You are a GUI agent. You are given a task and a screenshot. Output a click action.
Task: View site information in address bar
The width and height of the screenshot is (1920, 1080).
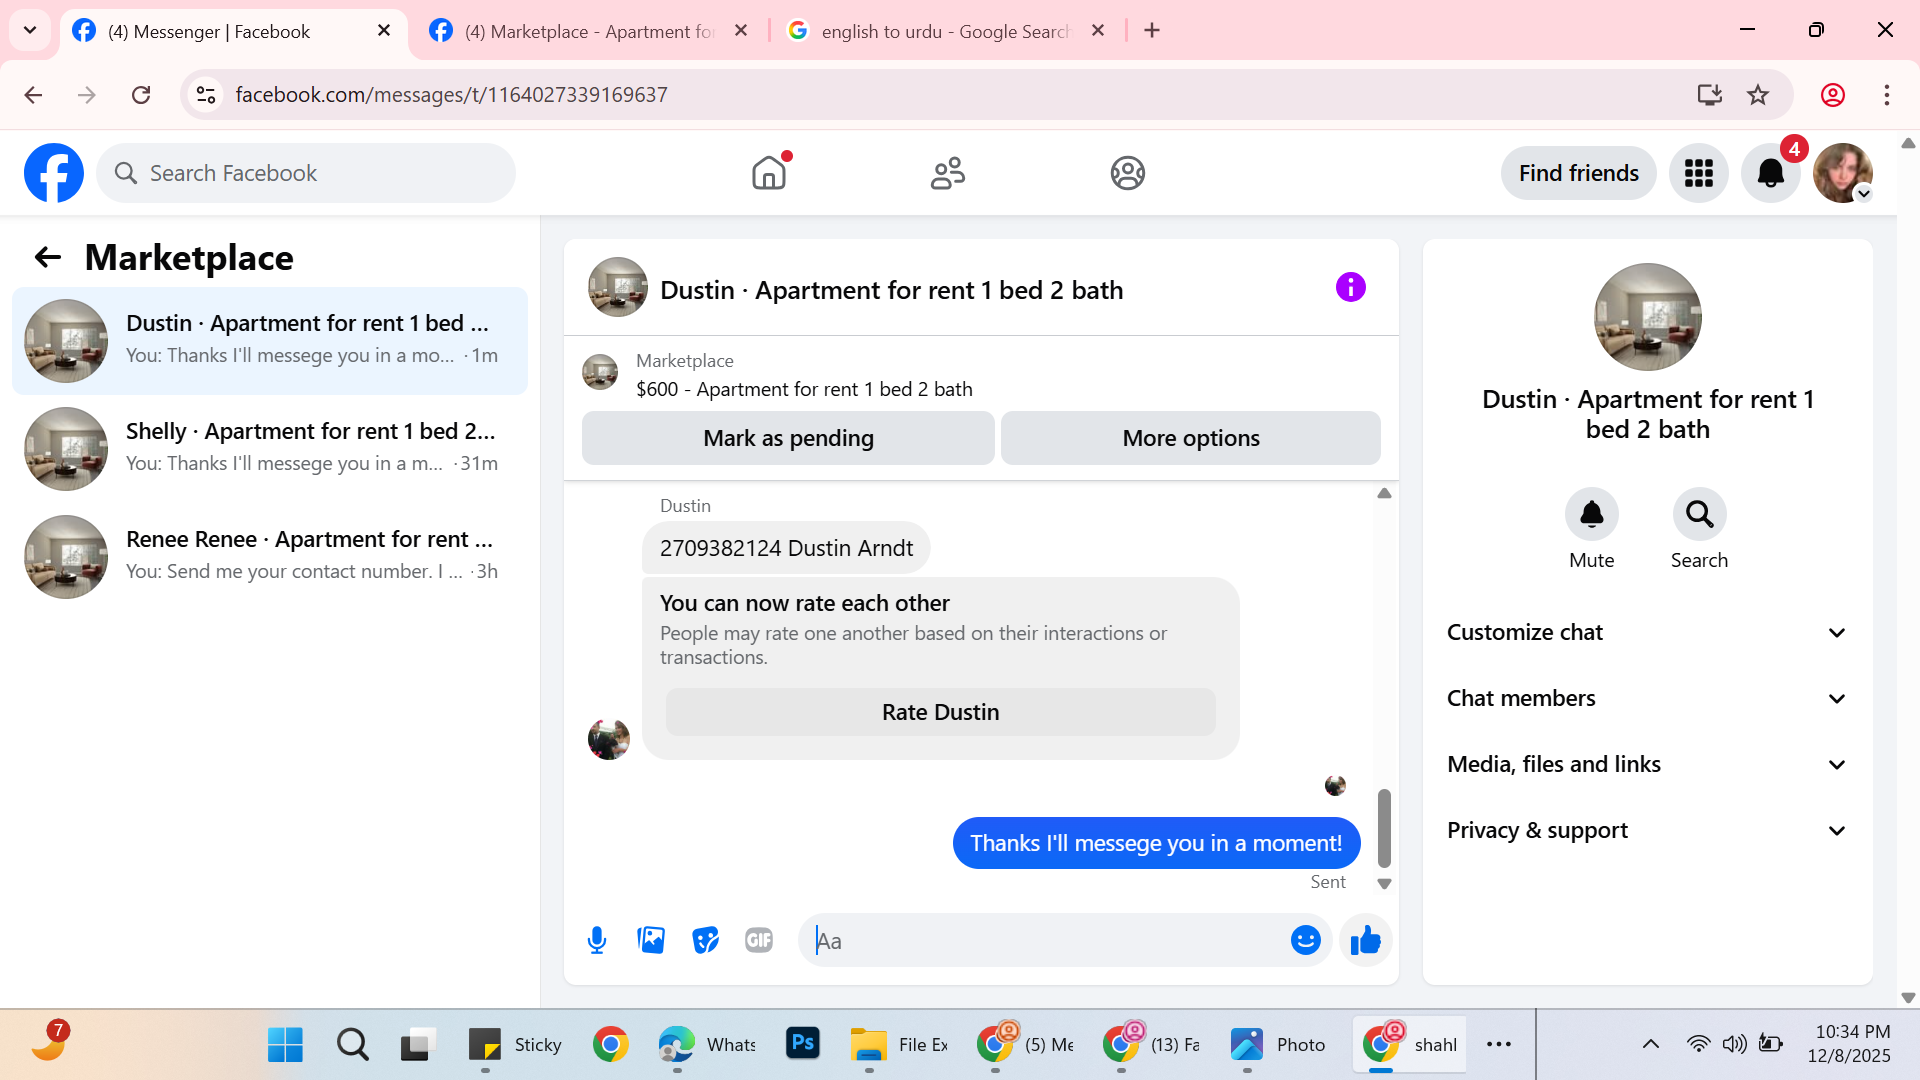coord(206,95)
